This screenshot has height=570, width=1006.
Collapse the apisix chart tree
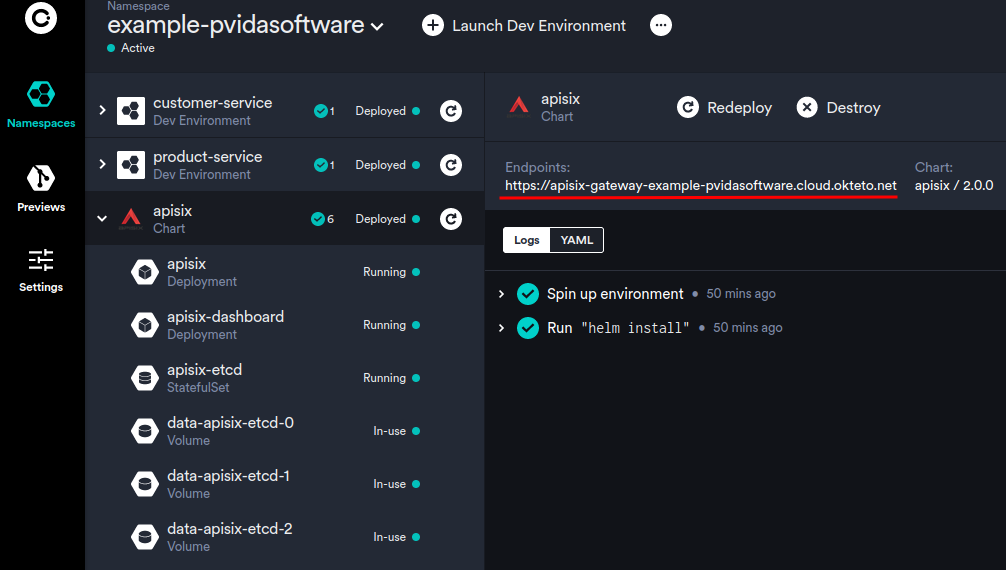click(102, 218)
